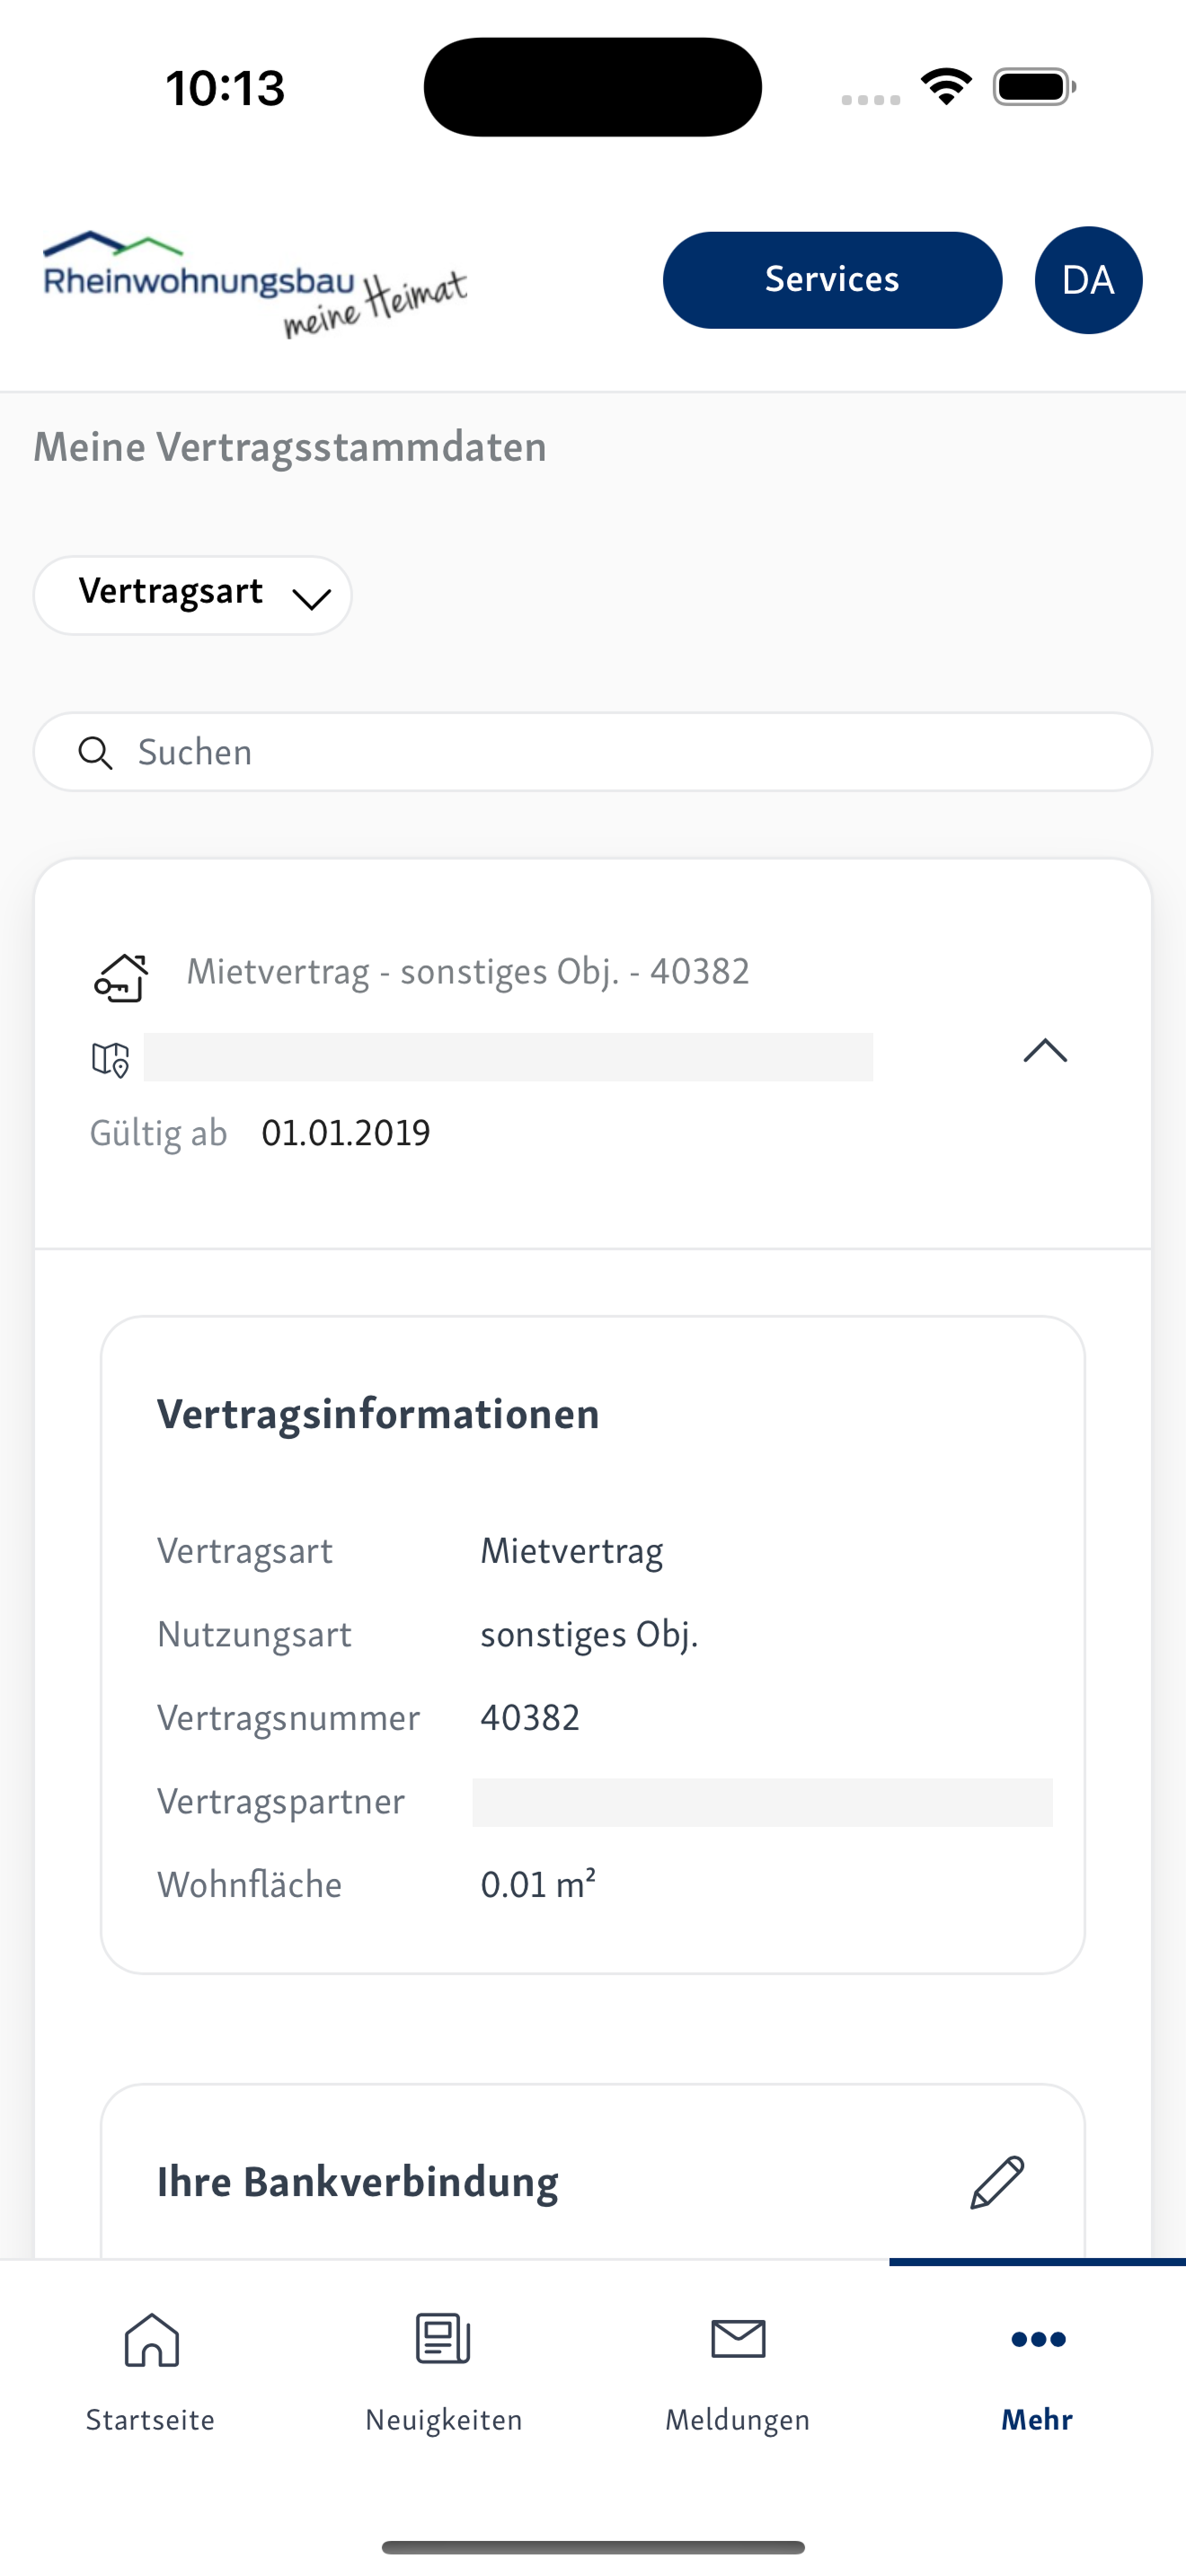Image resolution: width=1186 pixels, height=2576 pixels.
Task: Select the 'Nutzungsart' label
Action: tap(254, 1634)
